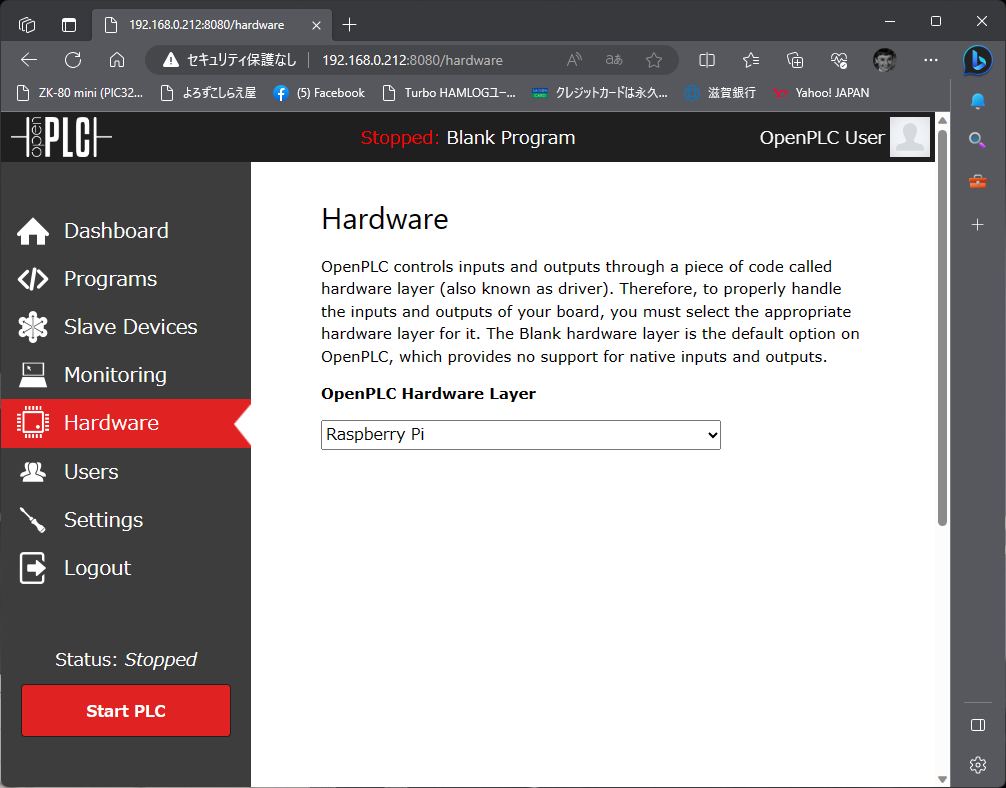Add page to favorites with star icon

654,60
